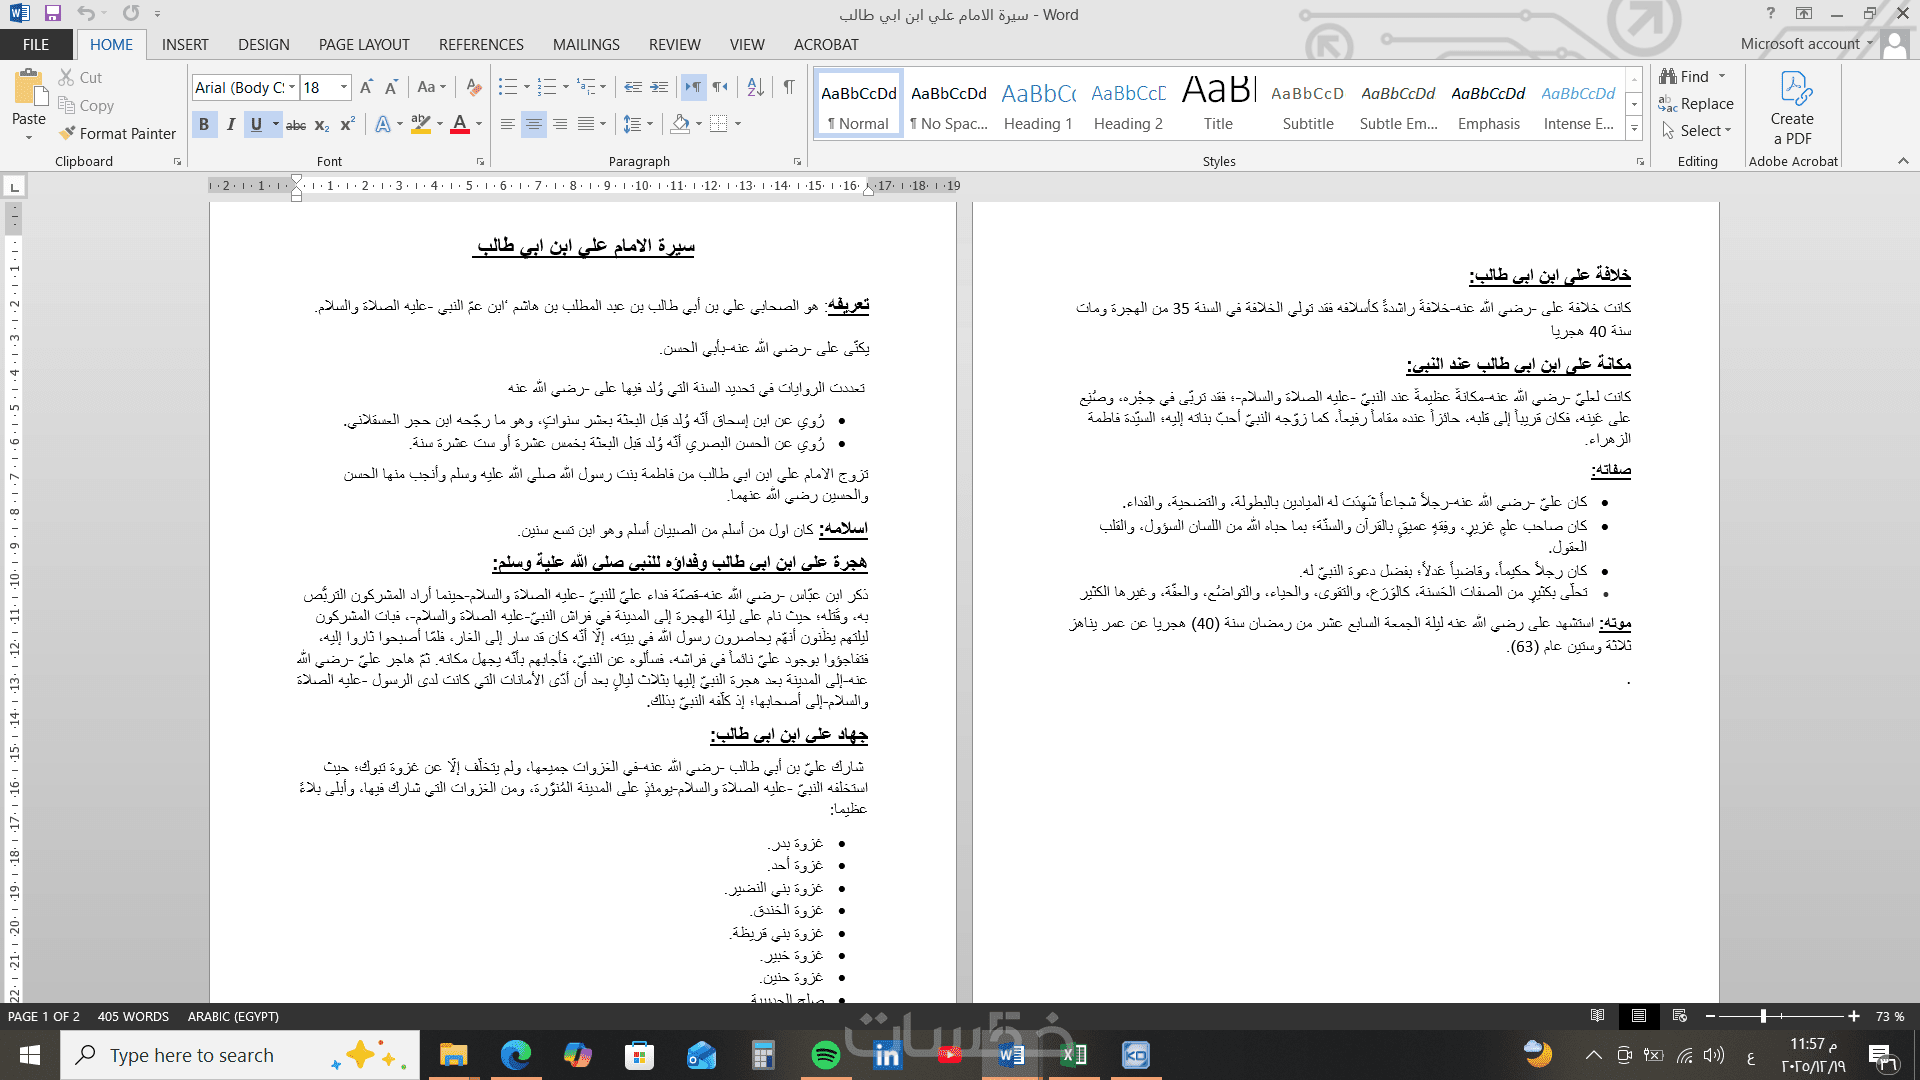
Task: Switch to the PAGE LAYOUT tab
Action: (x=364, y=44)
